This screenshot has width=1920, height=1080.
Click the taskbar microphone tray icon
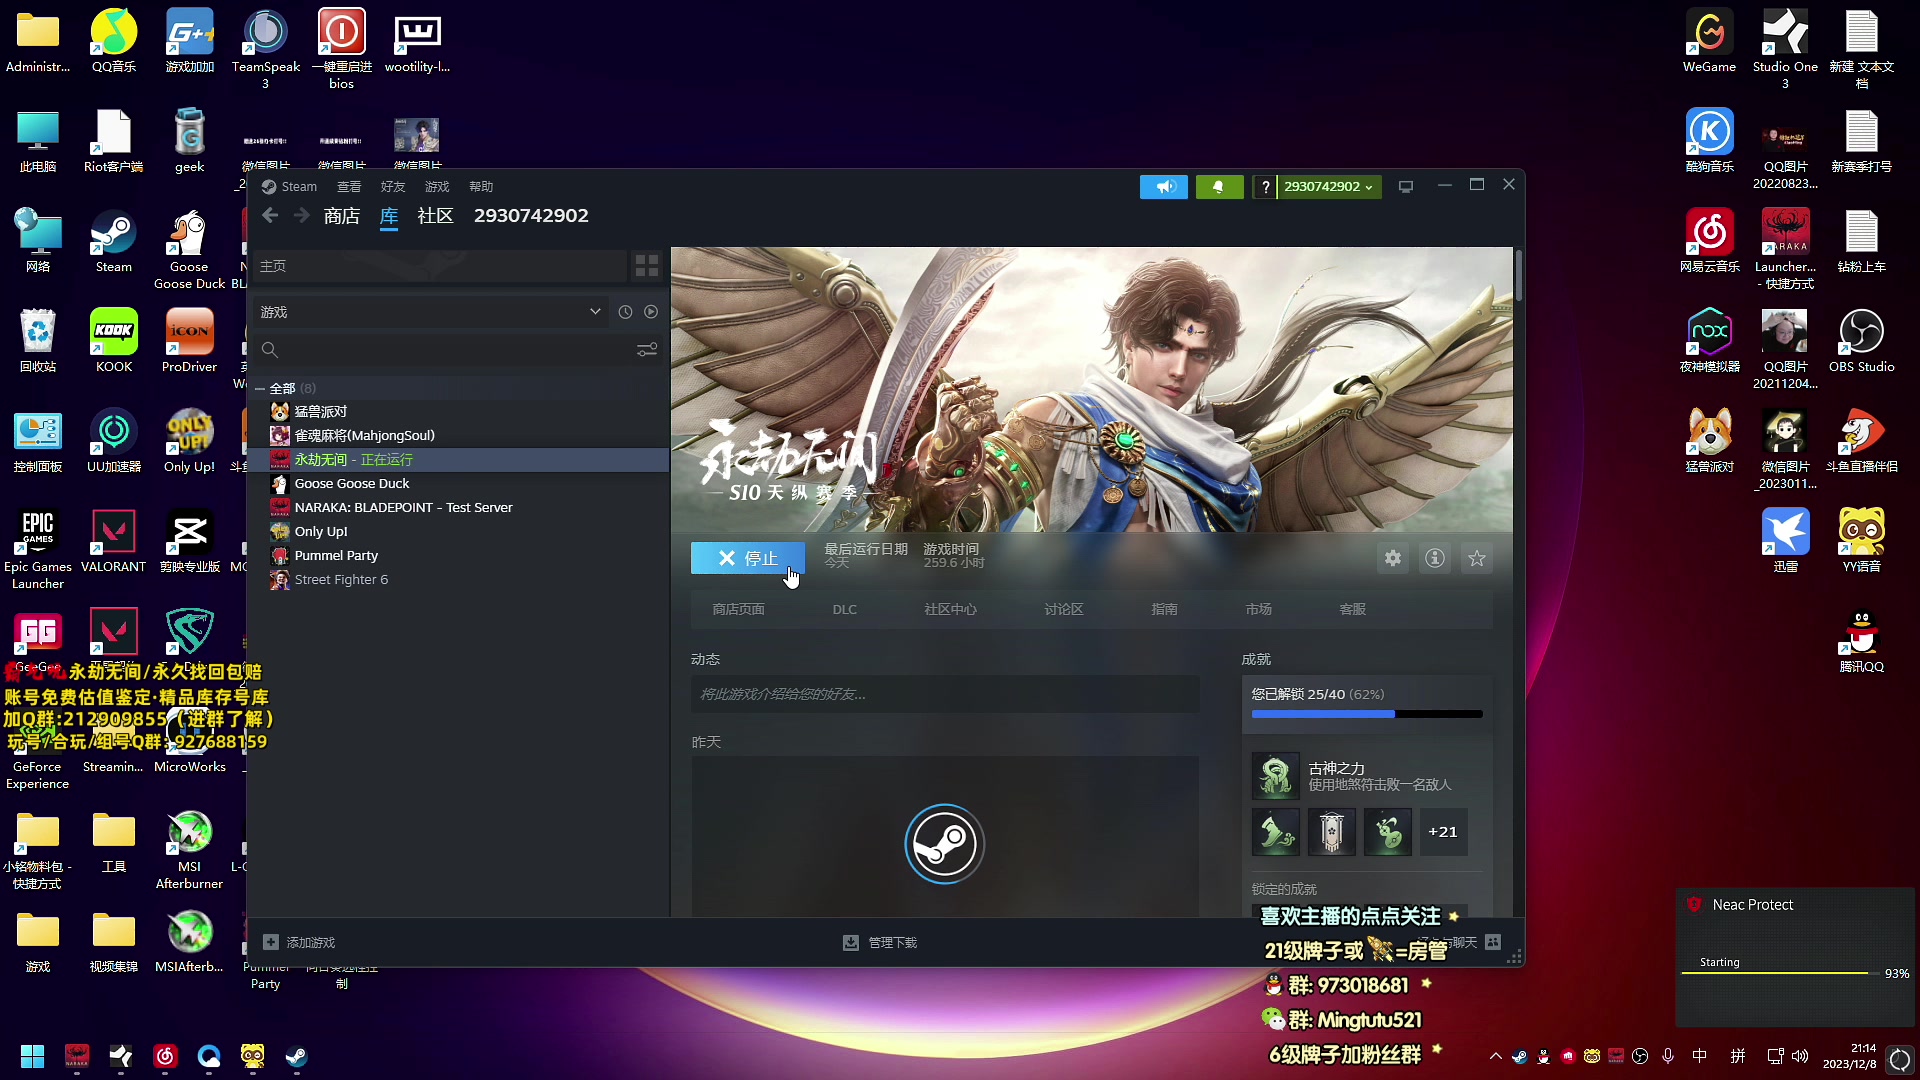point(1668,1056)
